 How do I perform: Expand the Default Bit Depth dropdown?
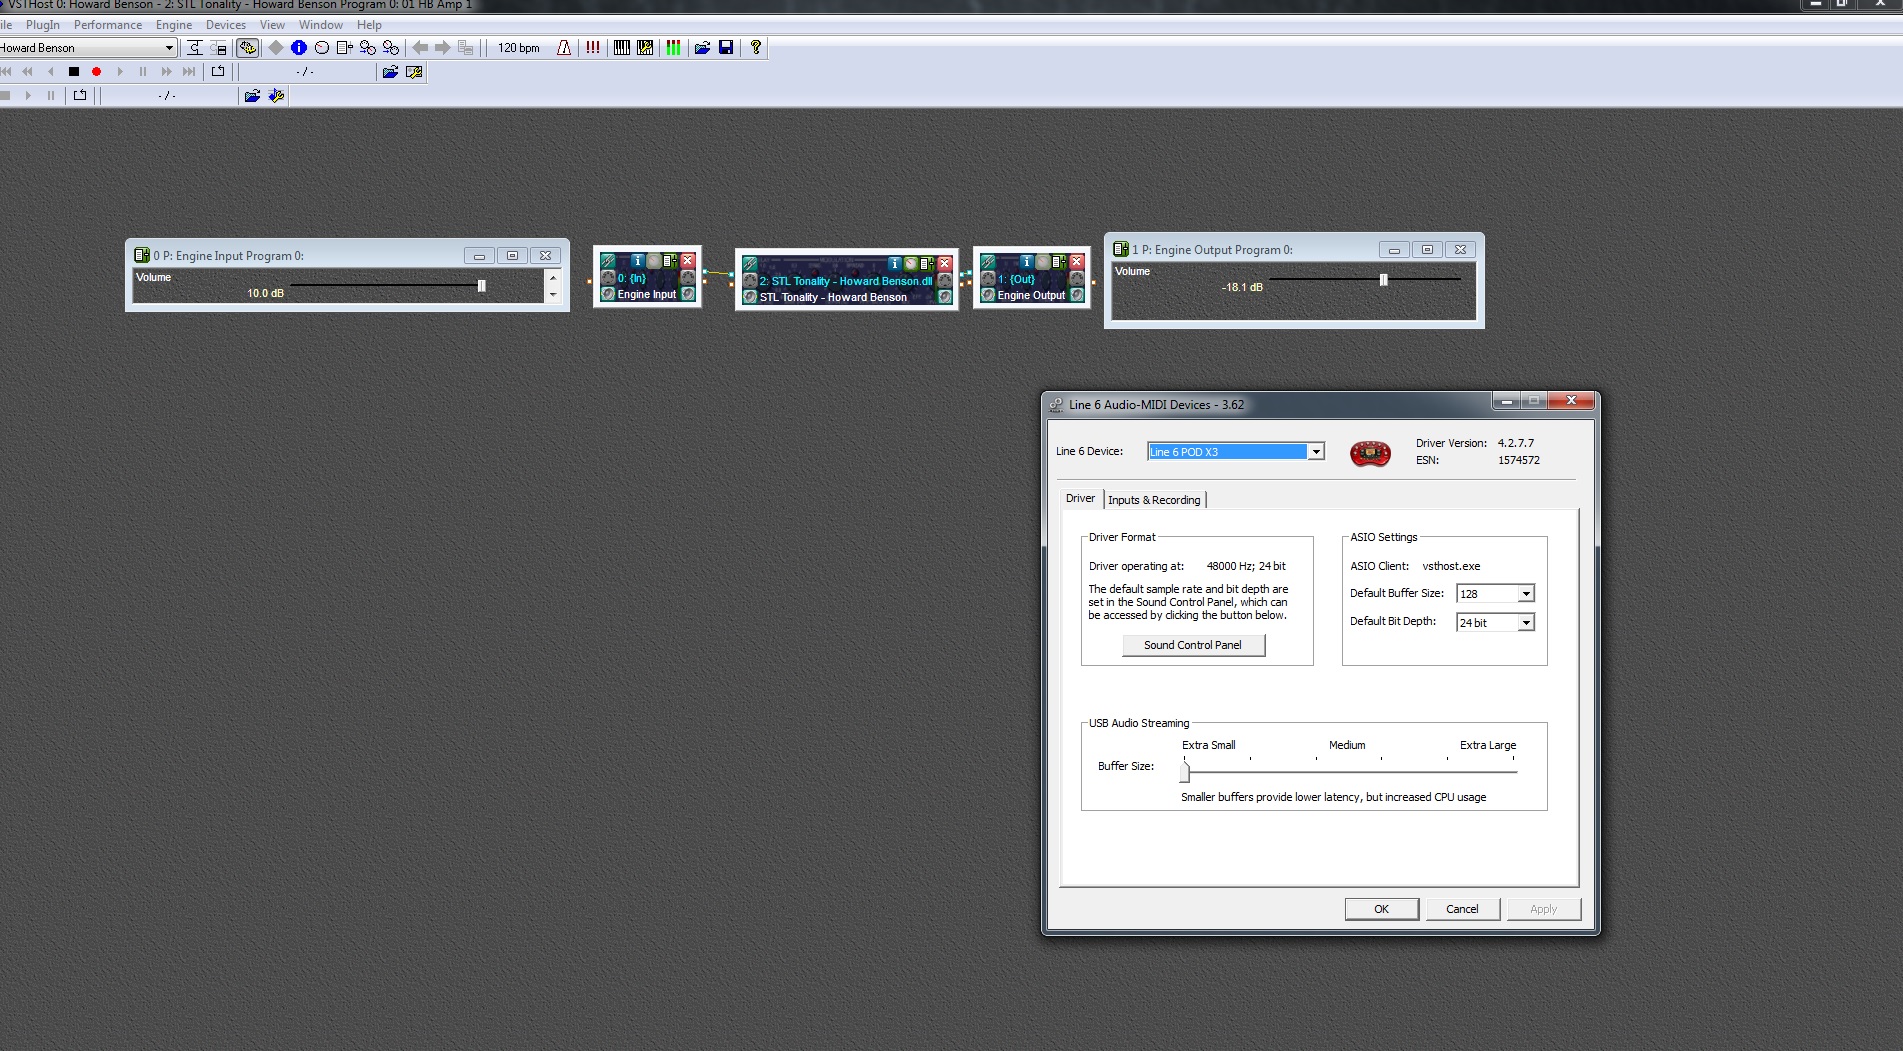click(x=1526, y=623)
